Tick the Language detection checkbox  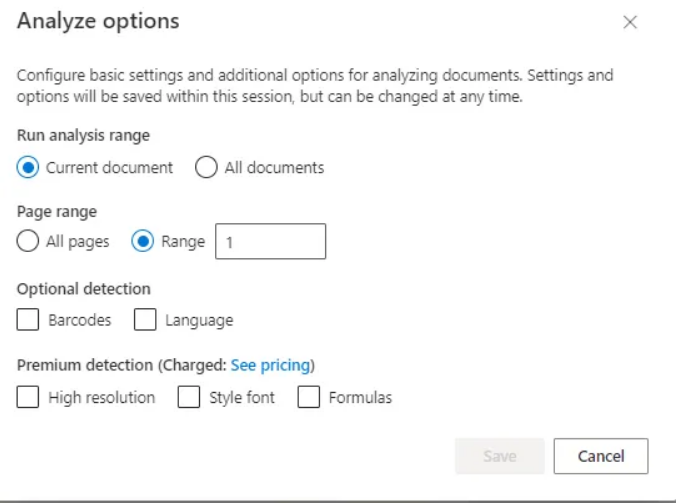pos(145,320)
